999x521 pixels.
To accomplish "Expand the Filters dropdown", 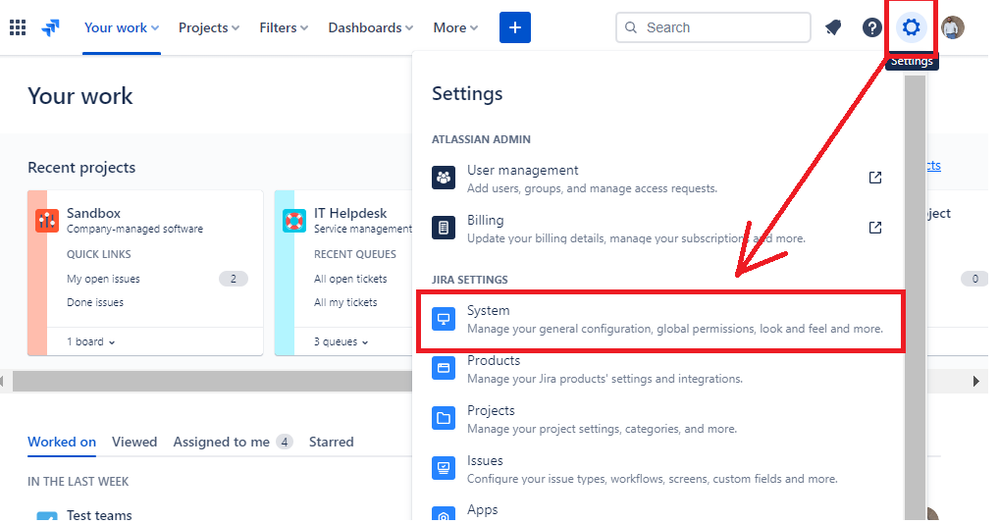I will (x=284, y=27).
